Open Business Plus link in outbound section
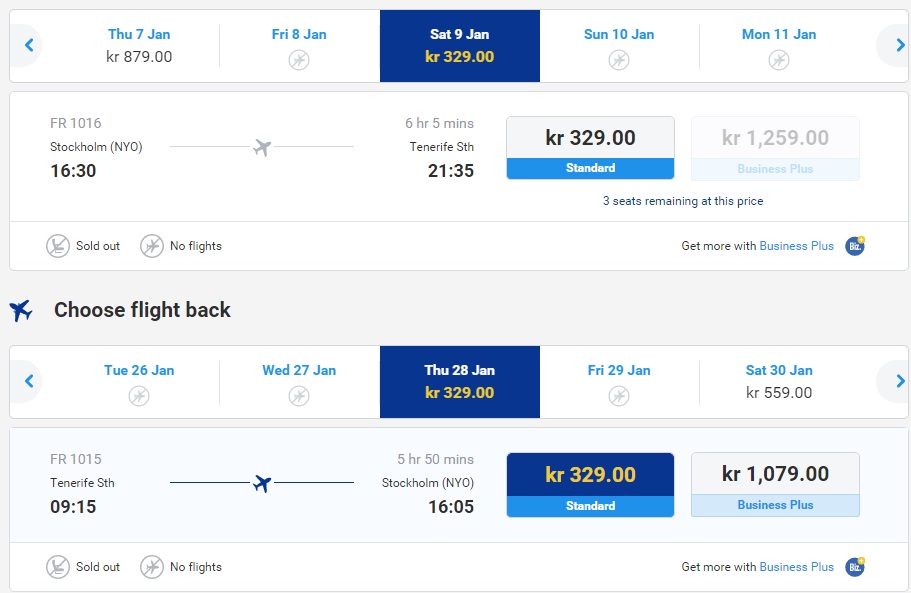Image resolution: width=911 pixels, height=593 pixels. [x=796, y=246]
